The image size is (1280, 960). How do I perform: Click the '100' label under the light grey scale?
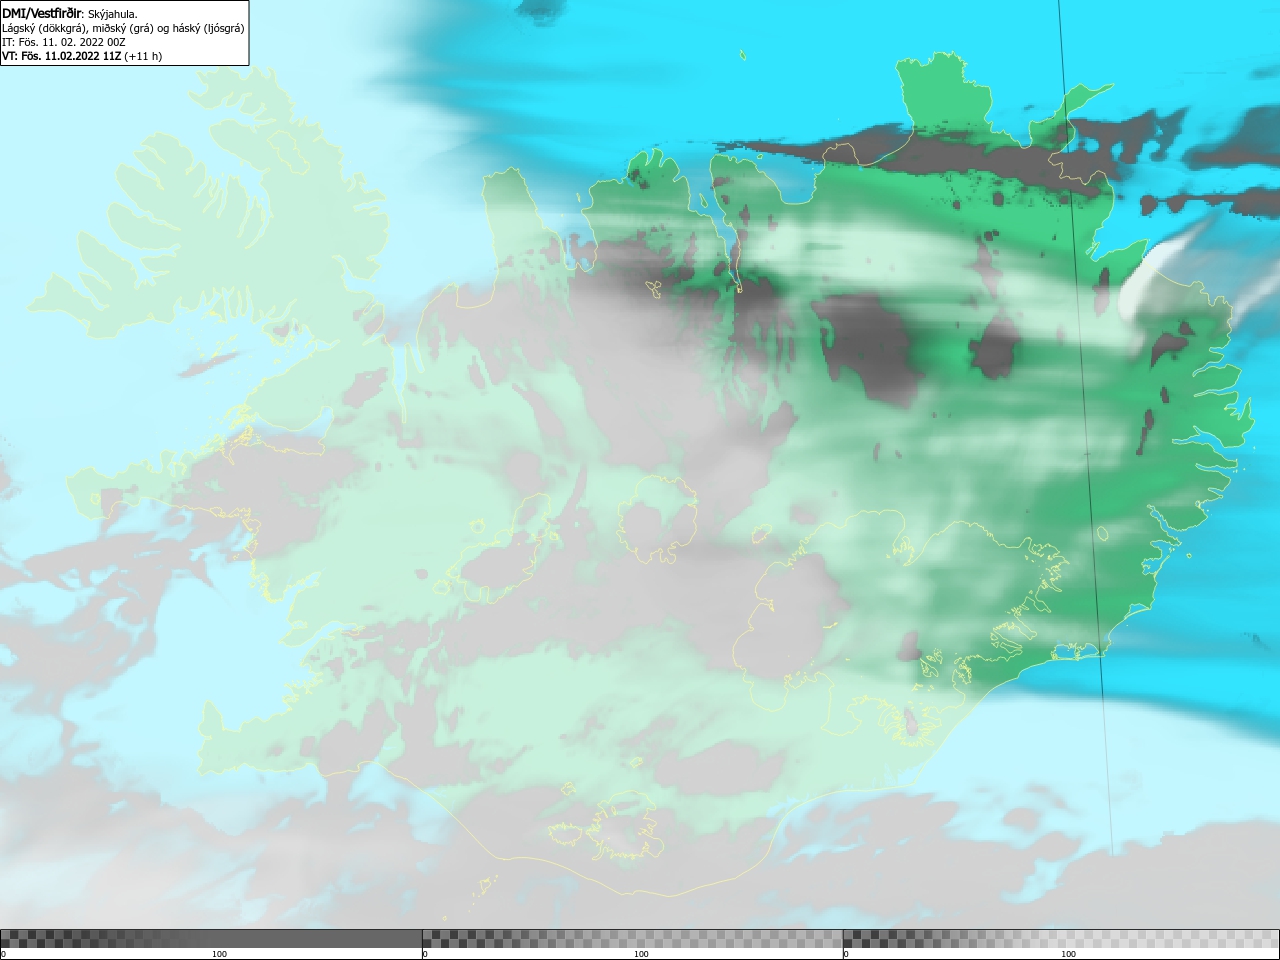click(1068, 954)
